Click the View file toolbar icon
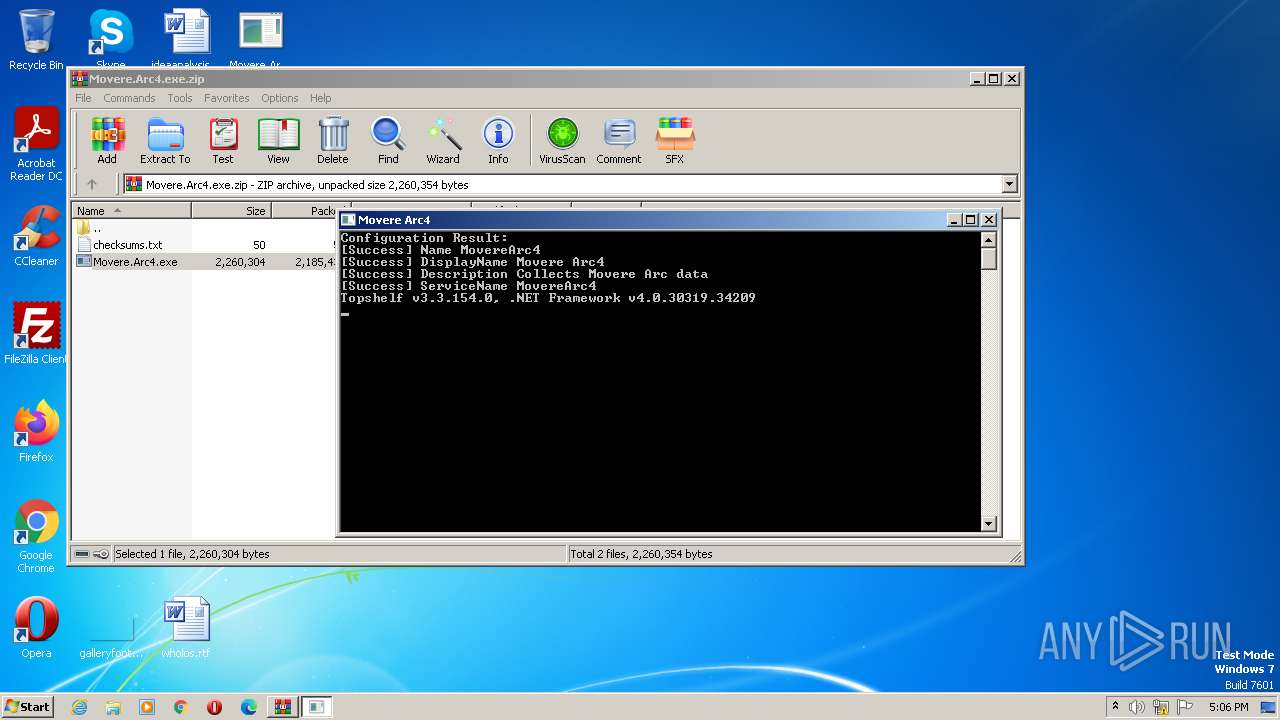 278,141
